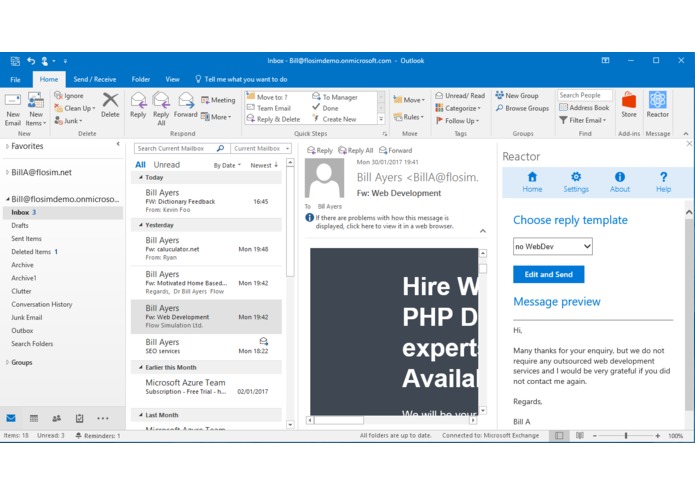Click the ribbon Reply All icon
The image size is (695, 494).
161,100
